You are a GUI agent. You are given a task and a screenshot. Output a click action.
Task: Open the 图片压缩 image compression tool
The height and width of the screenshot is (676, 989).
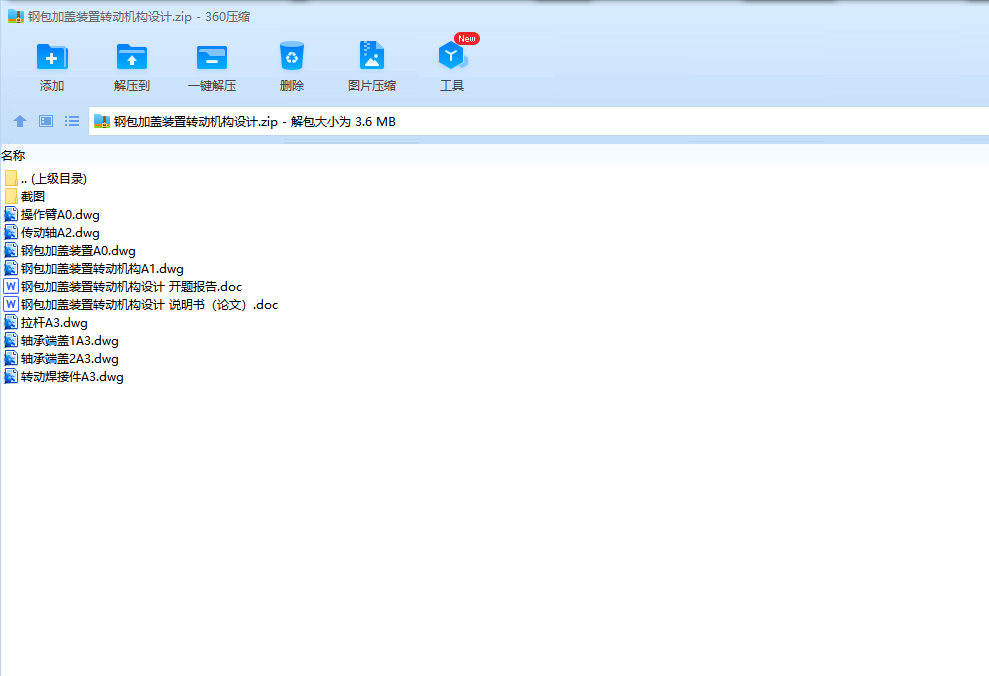(x=372, y=55)
